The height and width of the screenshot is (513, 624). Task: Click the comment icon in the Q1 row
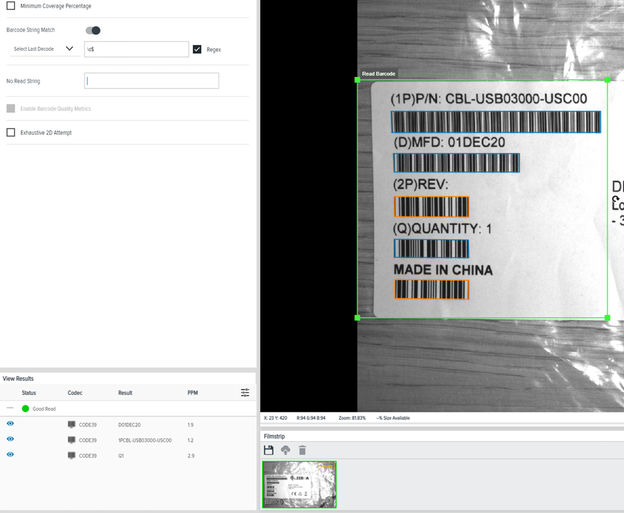coord(72,455)
